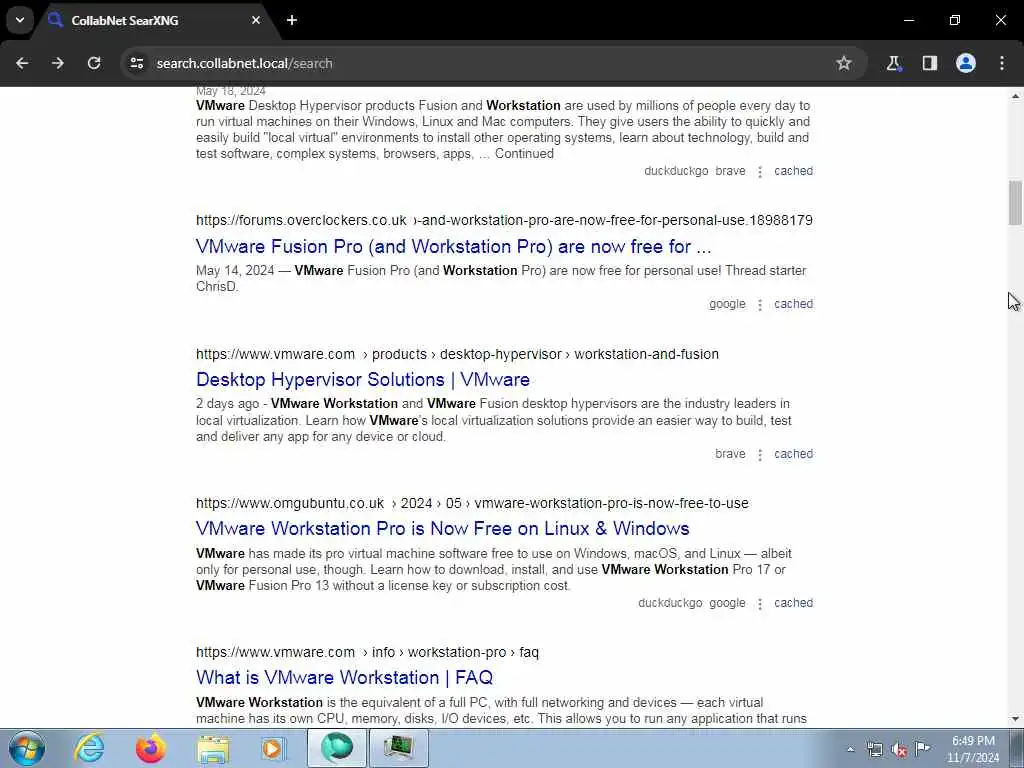Screen dimensions: 1024x768
Task: Open cached link for omgubuntu result
Action: (x=793, y=603)
